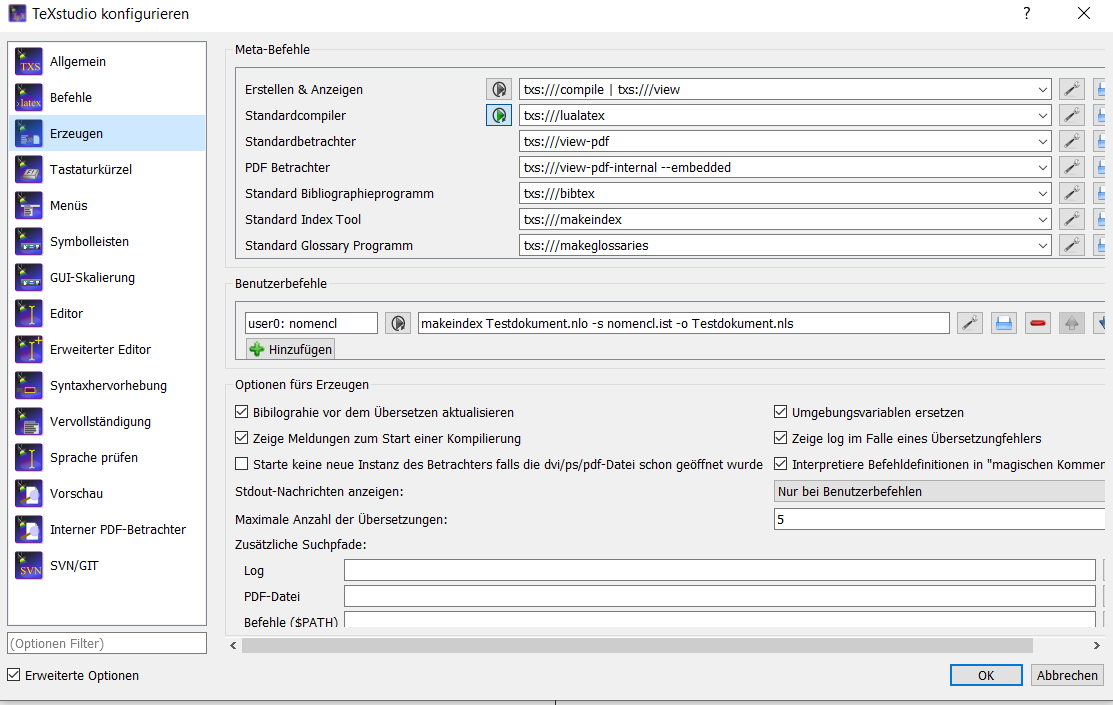This screenshot has width=1113, height=705.
Task: Click the wrench icon for PDF Betrachter row
Action: [1071, 167]
